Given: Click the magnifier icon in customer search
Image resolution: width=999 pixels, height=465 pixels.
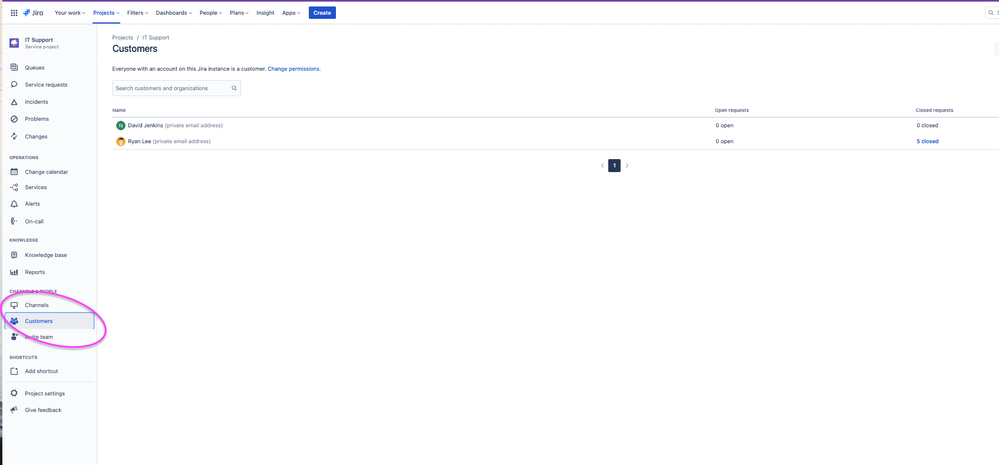Looking at the screenshot, I should pyautogui.click(x=234, y=89).
